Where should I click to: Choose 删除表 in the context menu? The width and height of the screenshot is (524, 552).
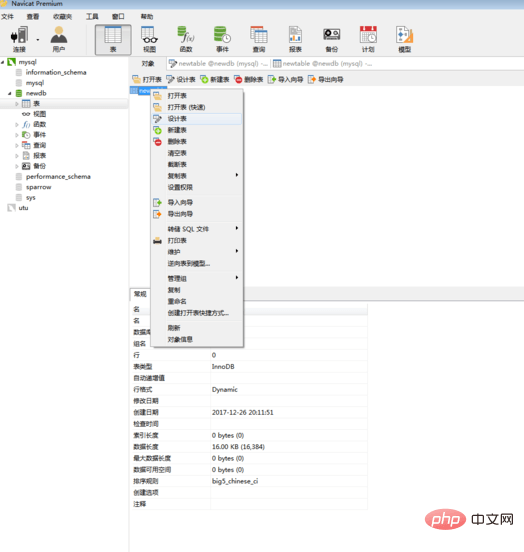197,142
